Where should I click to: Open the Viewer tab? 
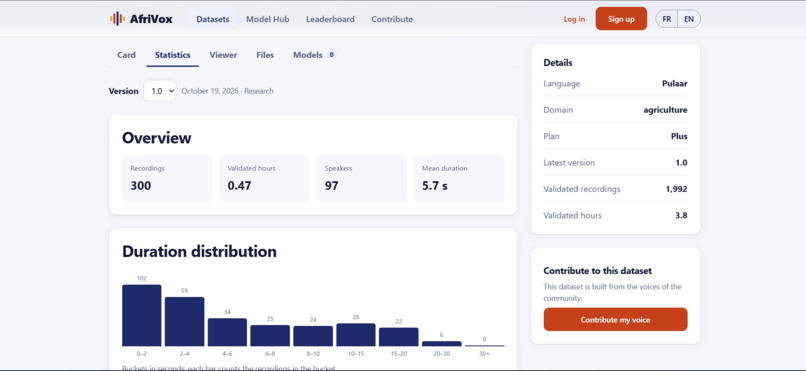point(223,55)
